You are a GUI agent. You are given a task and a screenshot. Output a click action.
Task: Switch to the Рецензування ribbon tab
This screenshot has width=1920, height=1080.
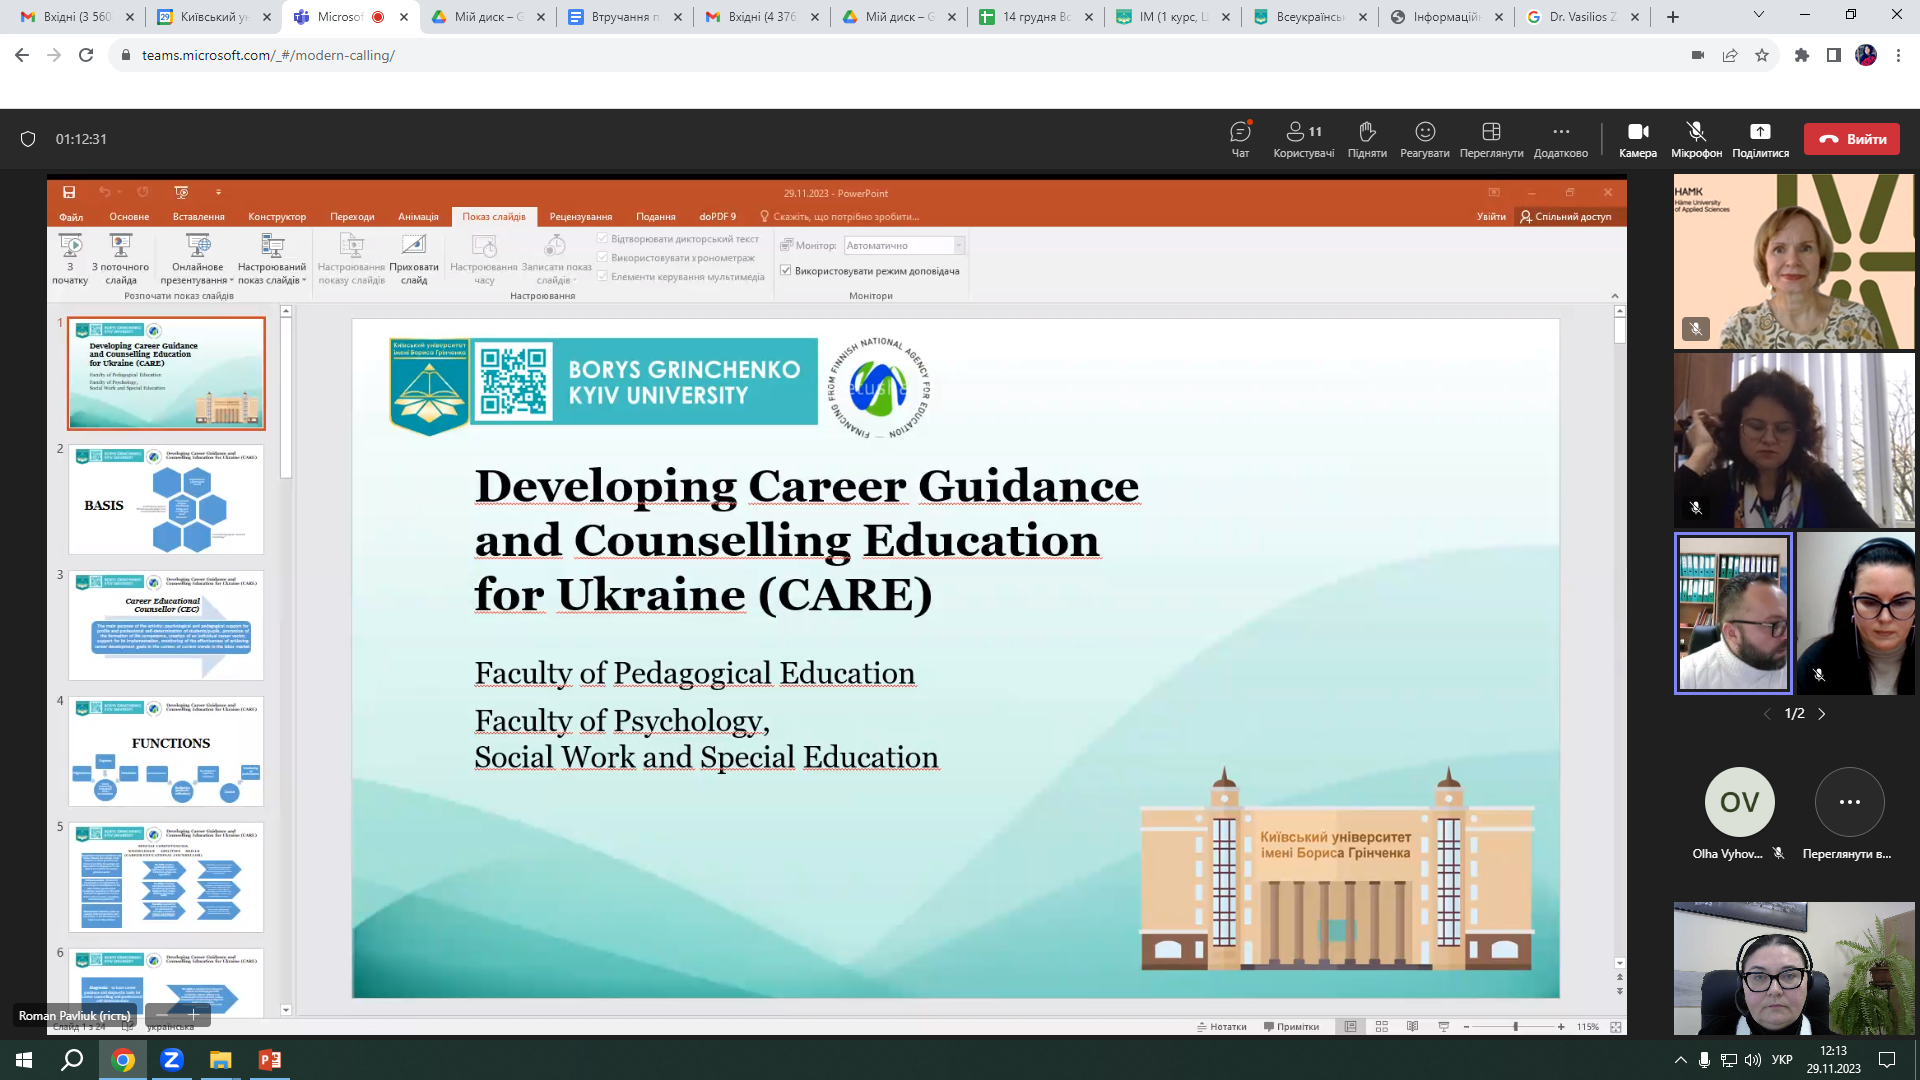click(x=580, y=216)
